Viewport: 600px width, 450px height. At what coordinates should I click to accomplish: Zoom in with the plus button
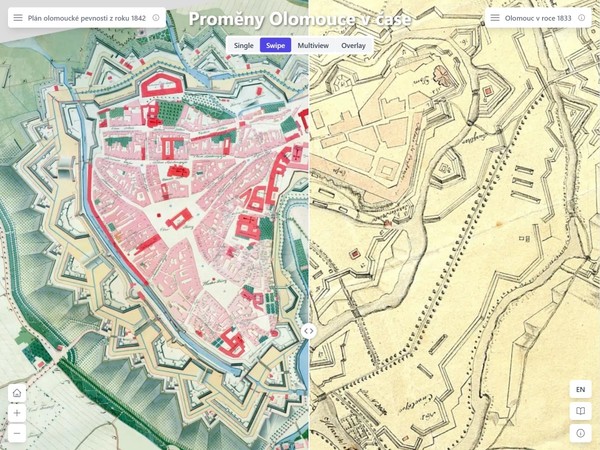(17, 413)
